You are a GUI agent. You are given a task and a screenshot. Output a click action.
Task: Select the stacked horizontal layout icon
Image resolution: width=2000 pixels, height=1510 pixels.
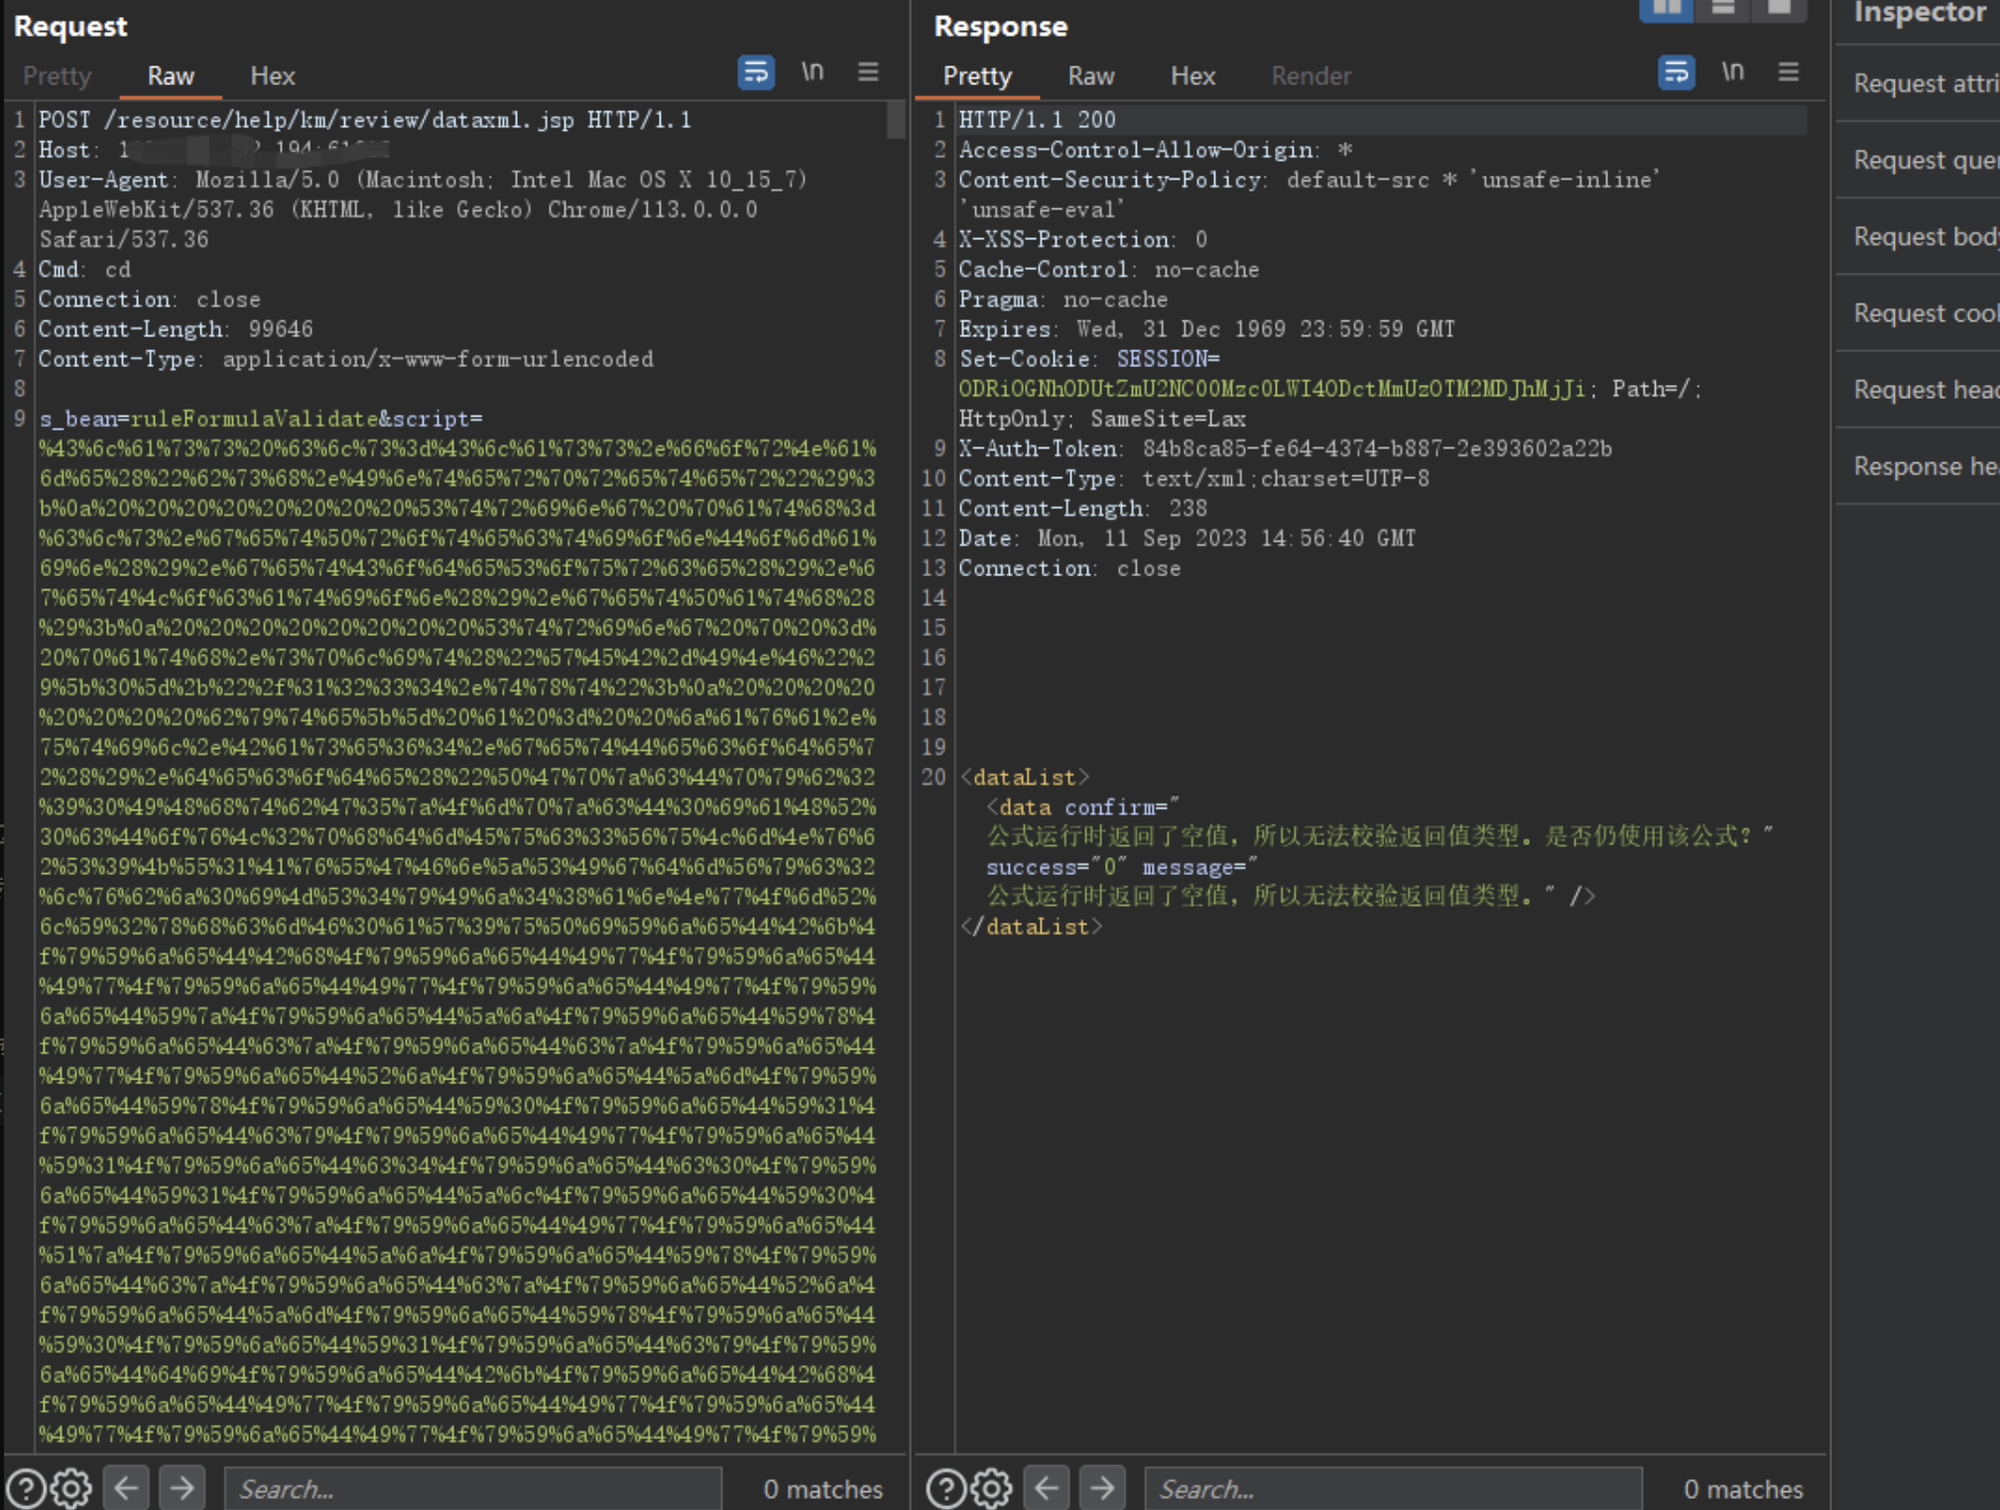1723,9
